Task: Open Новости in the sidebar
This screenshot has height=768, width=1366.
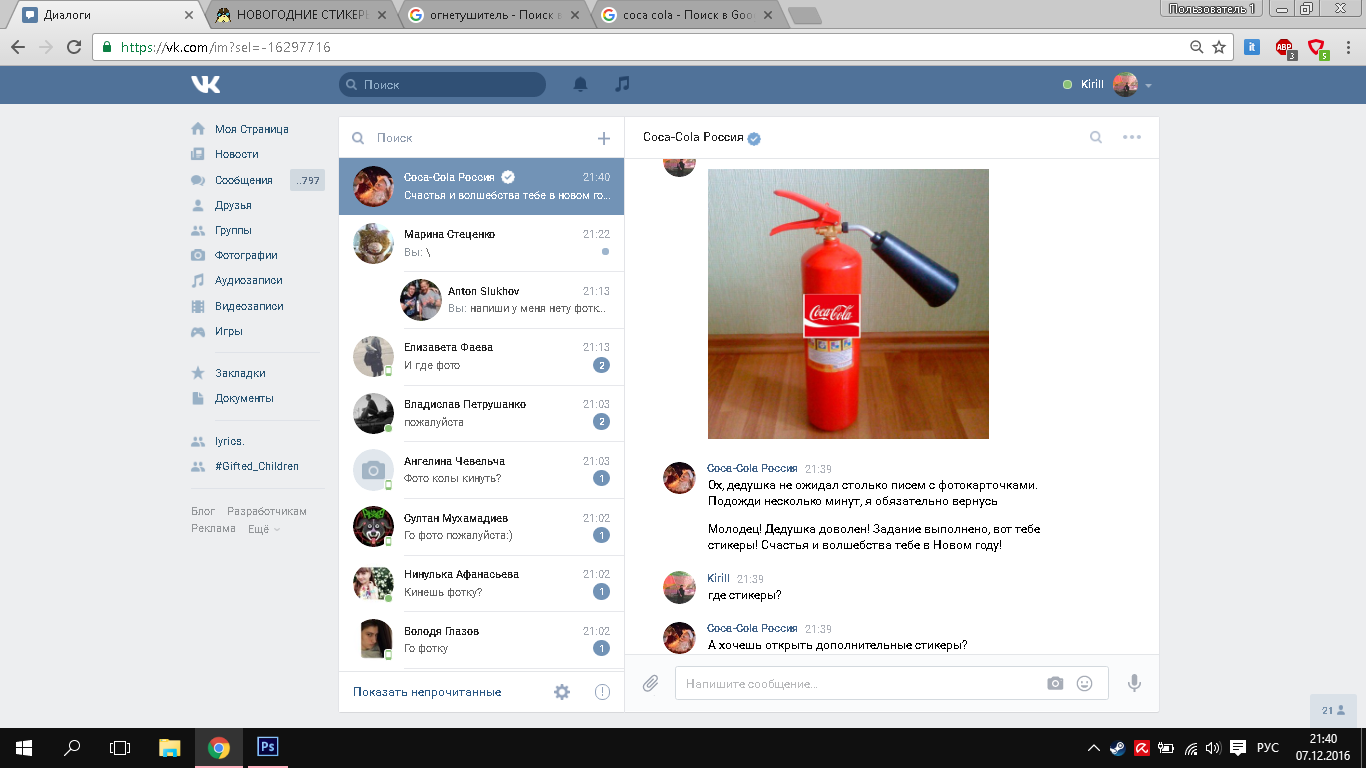Action: (236, 154)
